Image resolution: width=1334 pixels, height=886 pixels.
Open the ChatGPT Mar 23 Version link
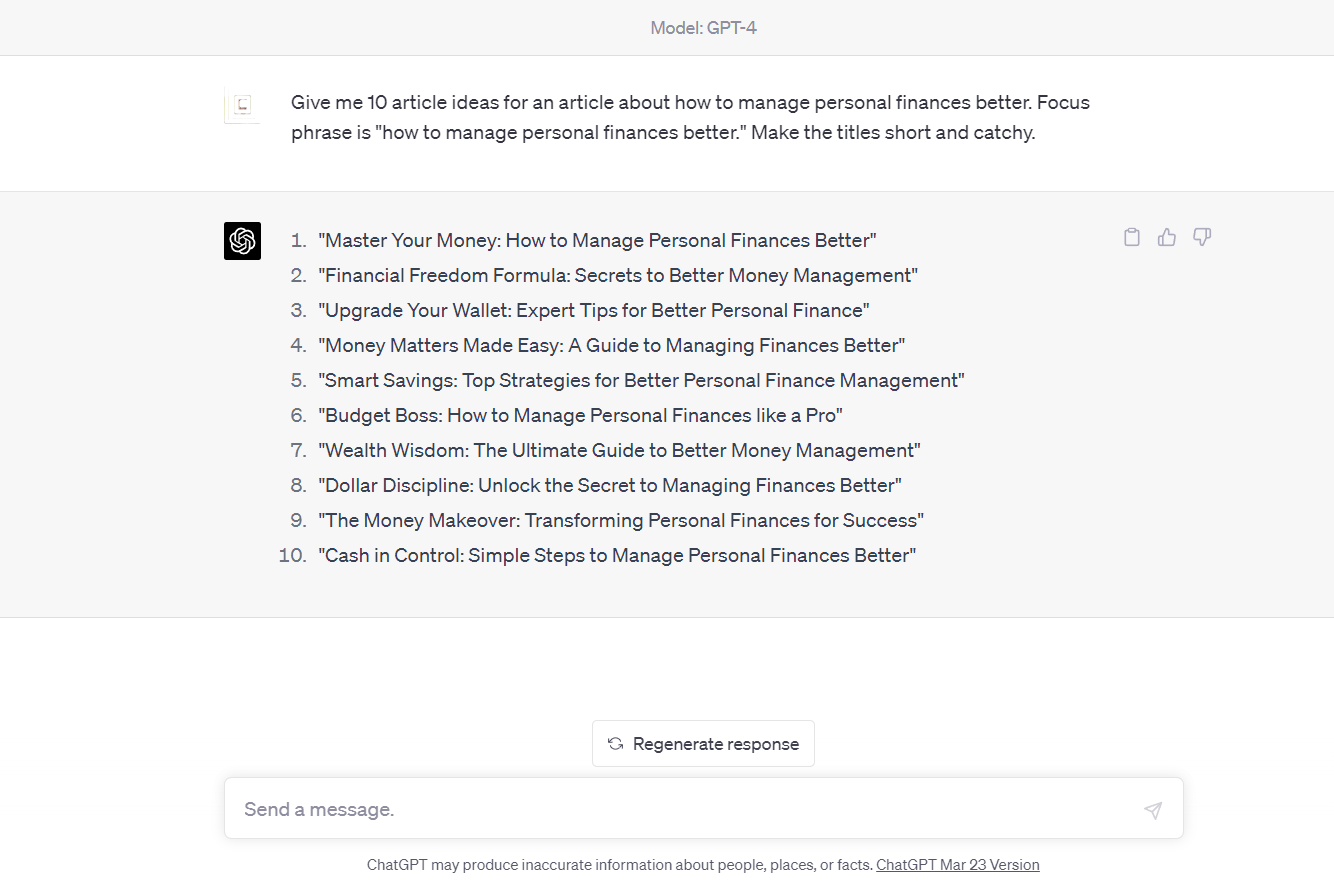click(957, 864)
